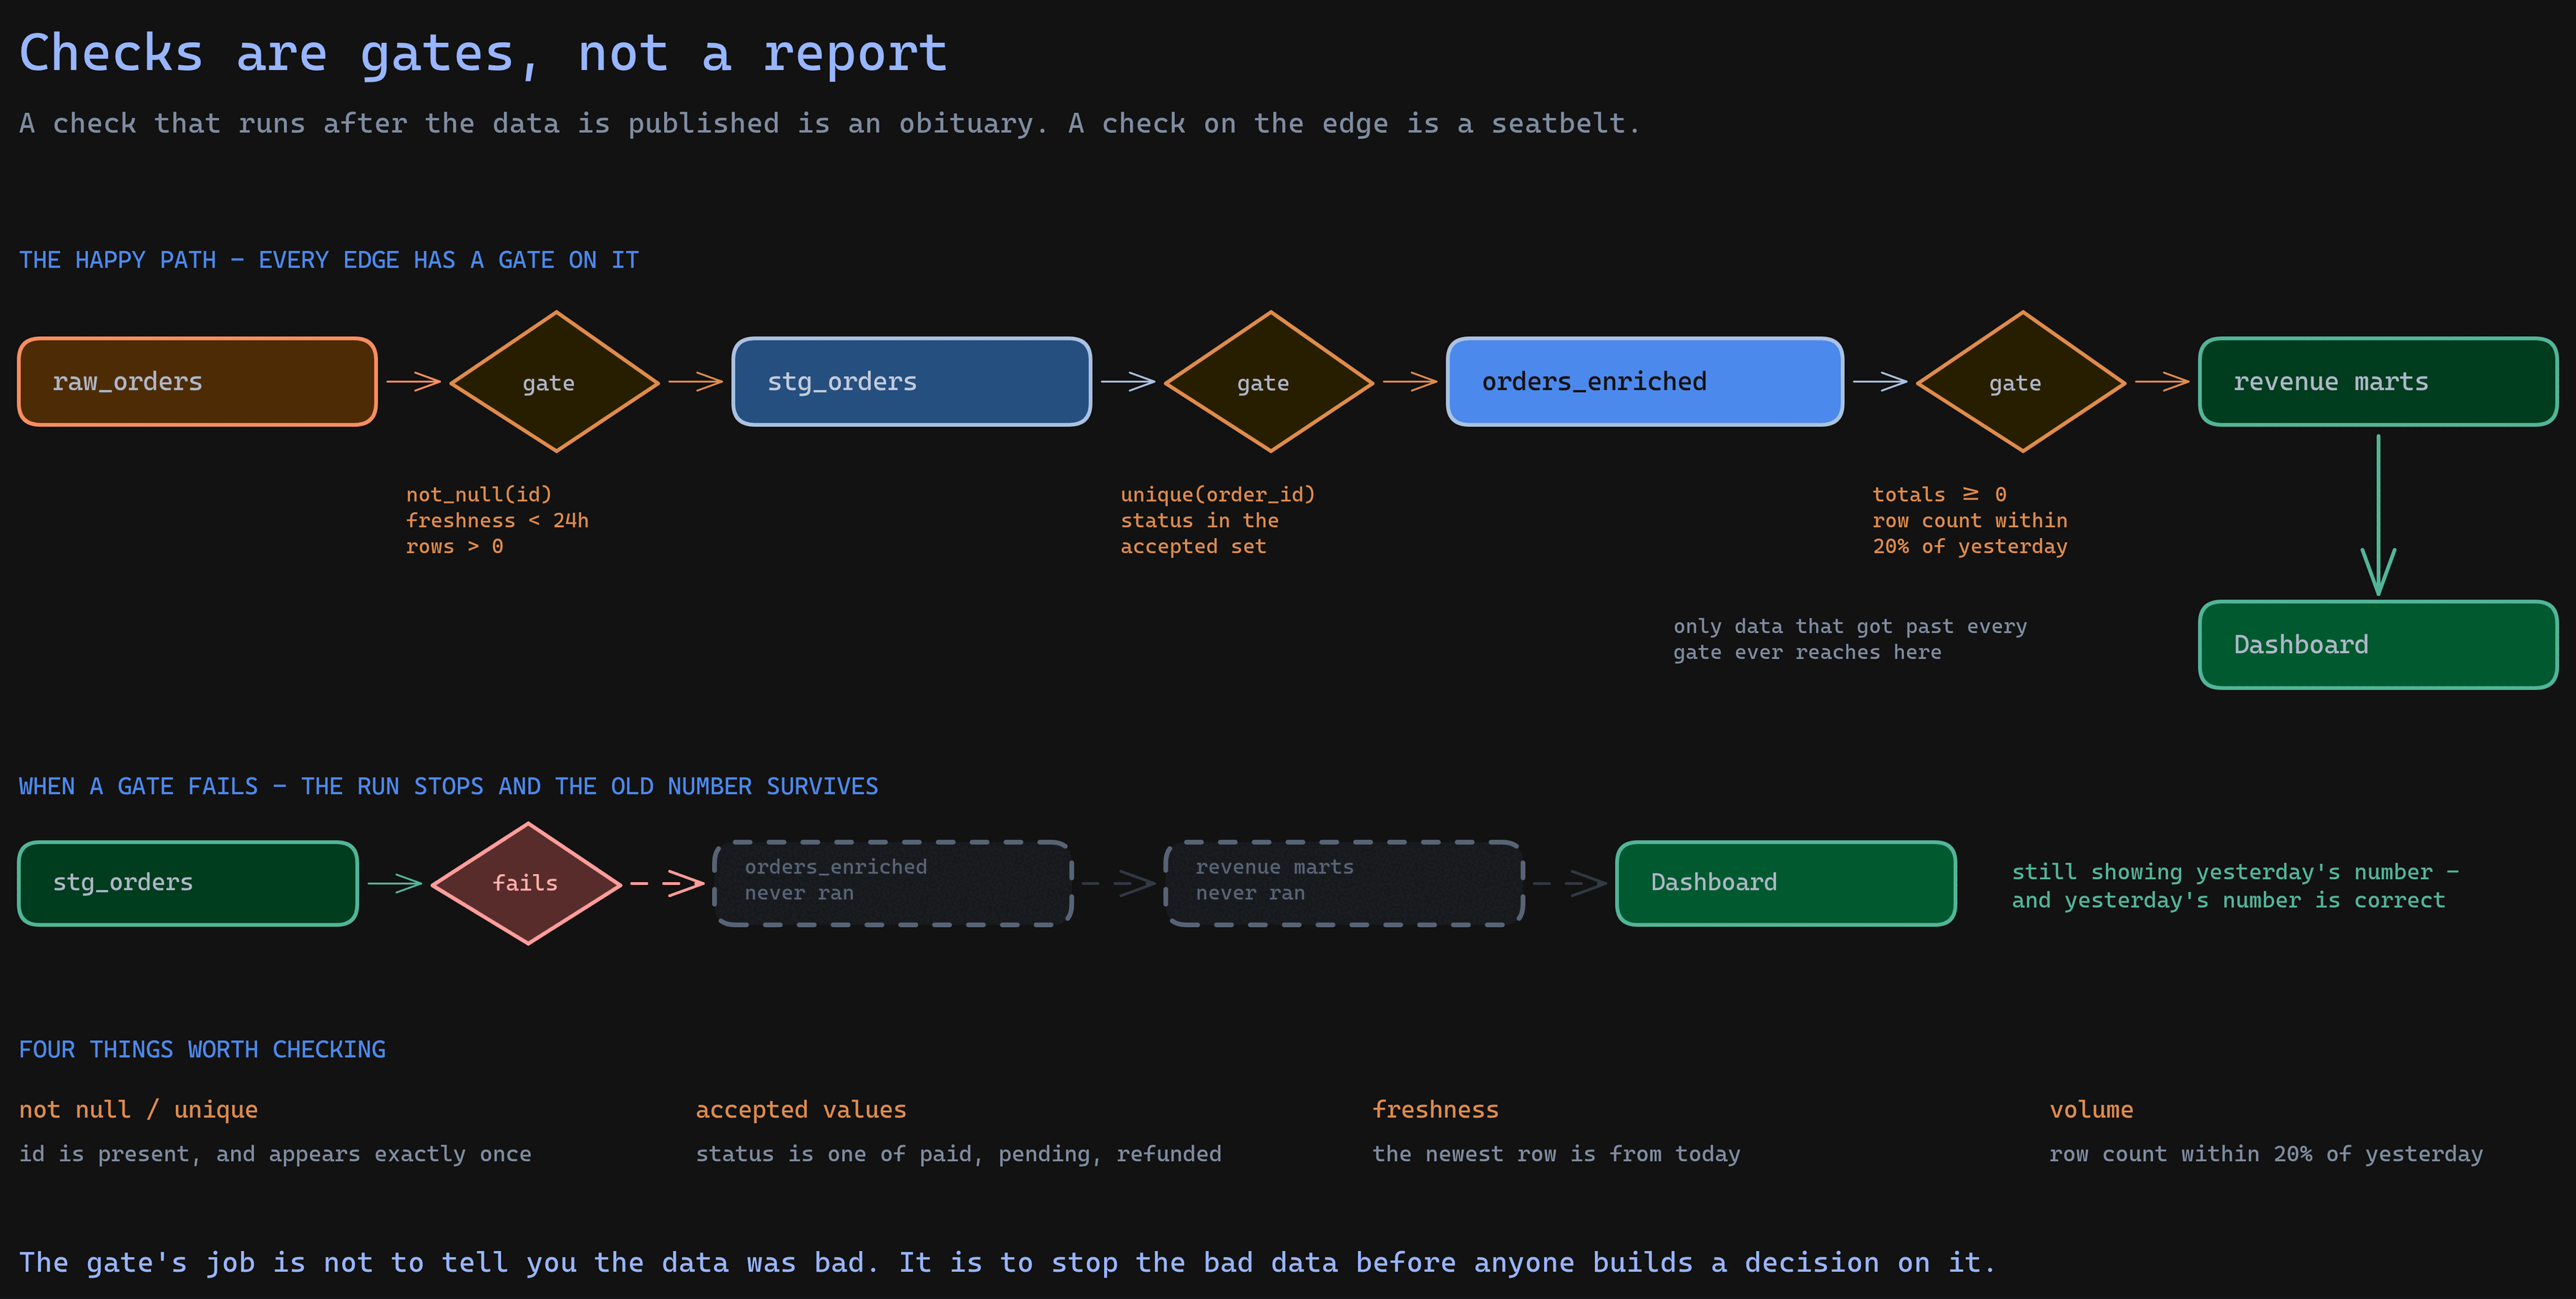Click the Dashboard node below revenue marts
Image resolution: width=2576 pixels, height=1299 pixels.
2377,645
